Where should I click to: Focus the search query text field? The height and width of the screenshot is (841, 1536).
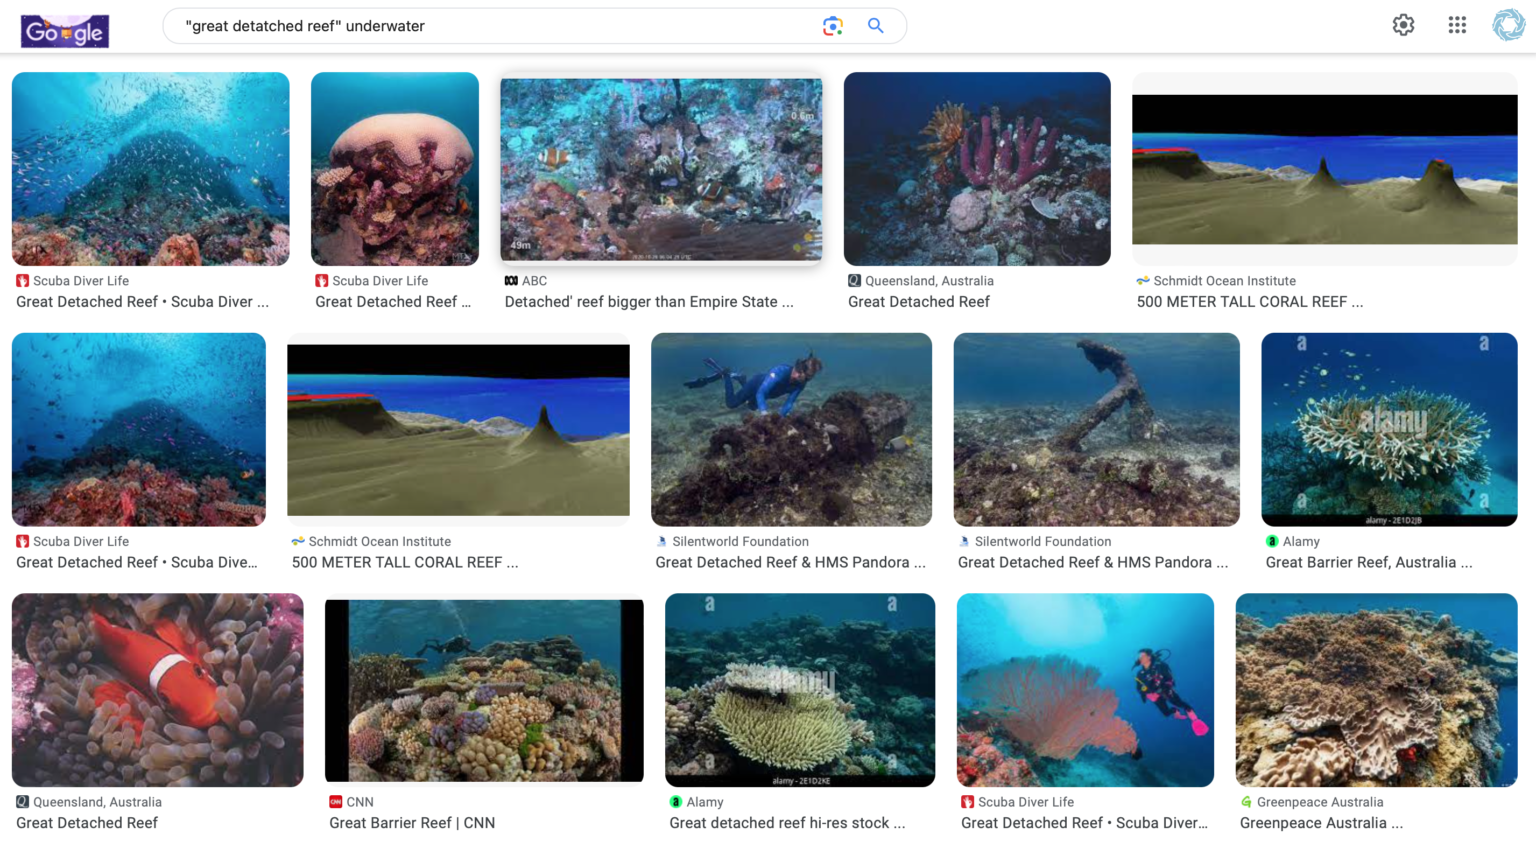point(490,26)
